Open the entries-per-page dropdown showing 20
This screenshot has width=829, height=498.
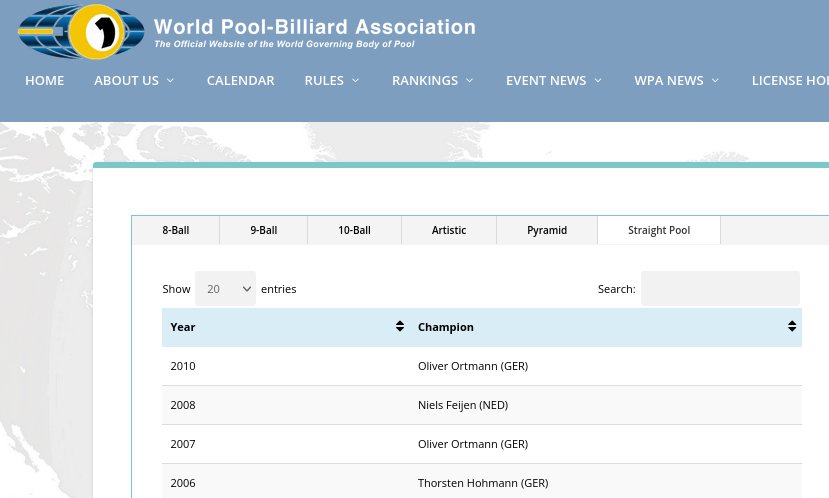pos(225,289)
